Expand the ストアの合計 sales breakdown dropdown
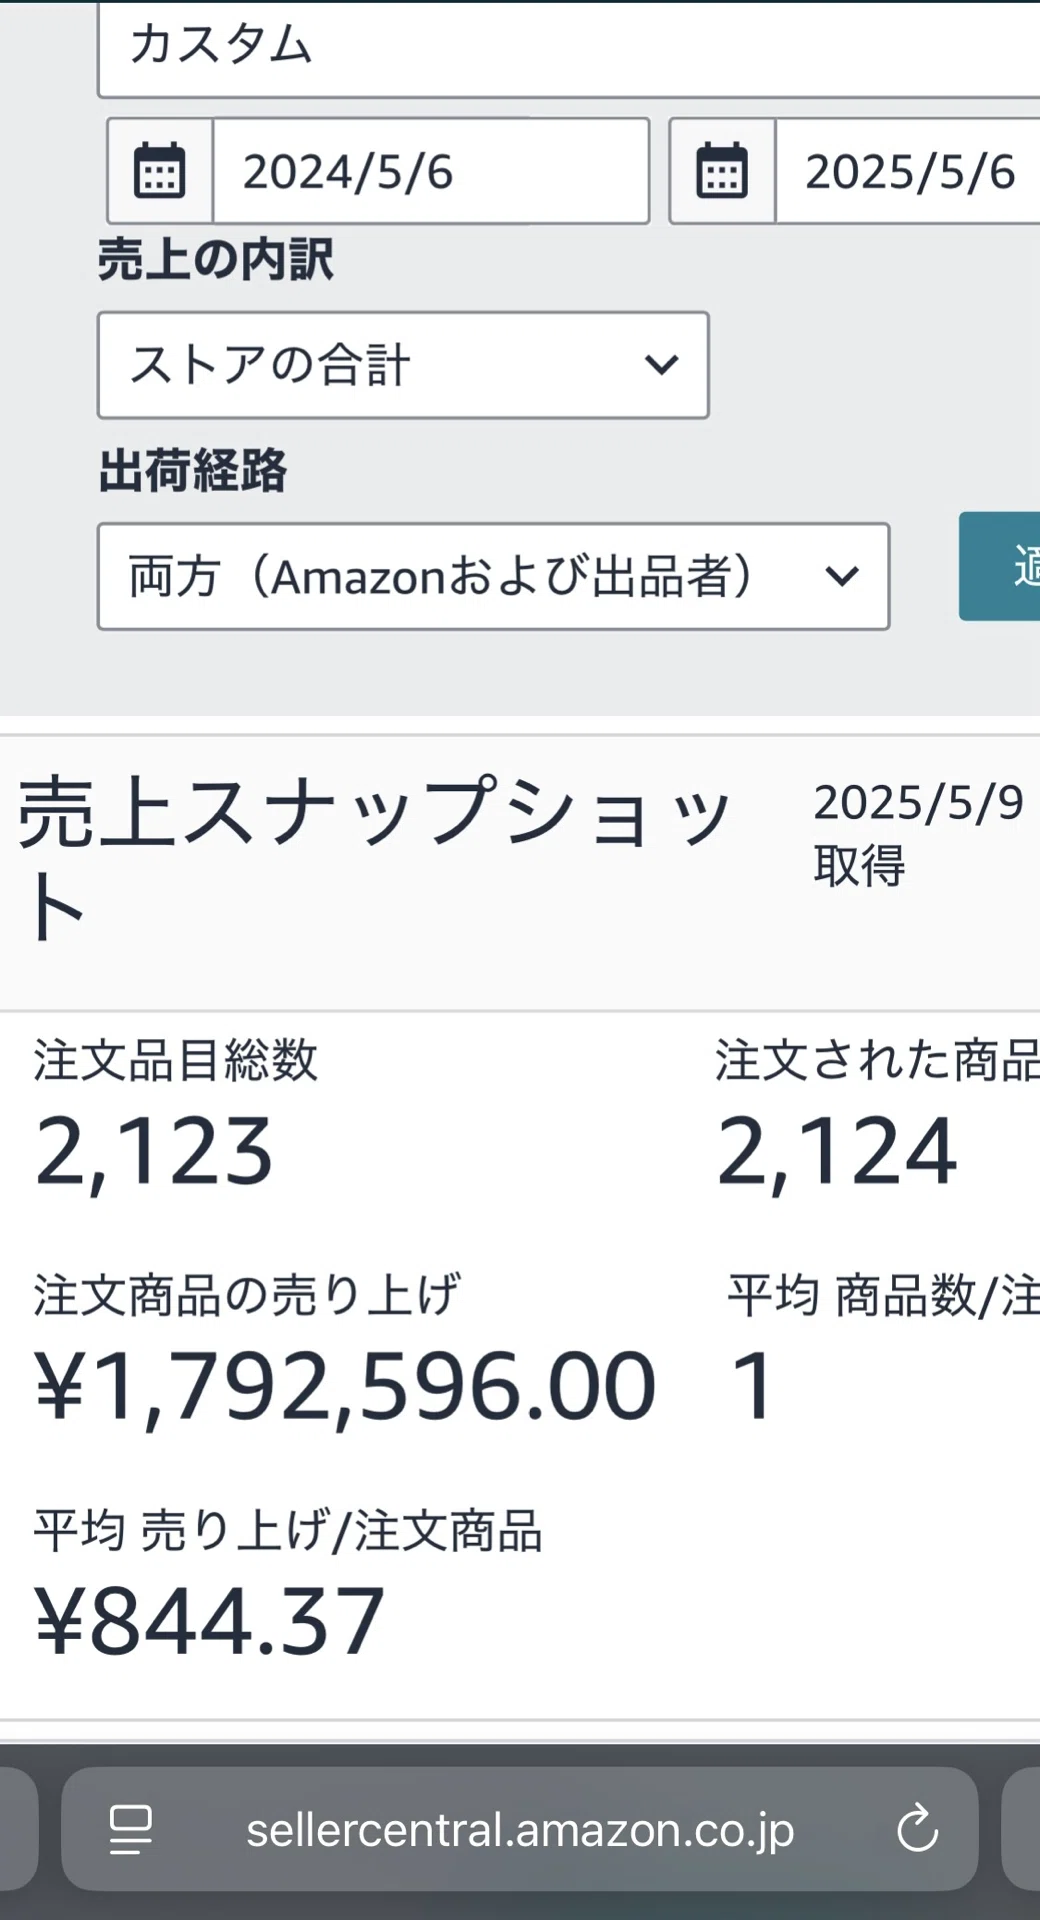Viewport: 1040px width, 1920px height. click(403, 365)
